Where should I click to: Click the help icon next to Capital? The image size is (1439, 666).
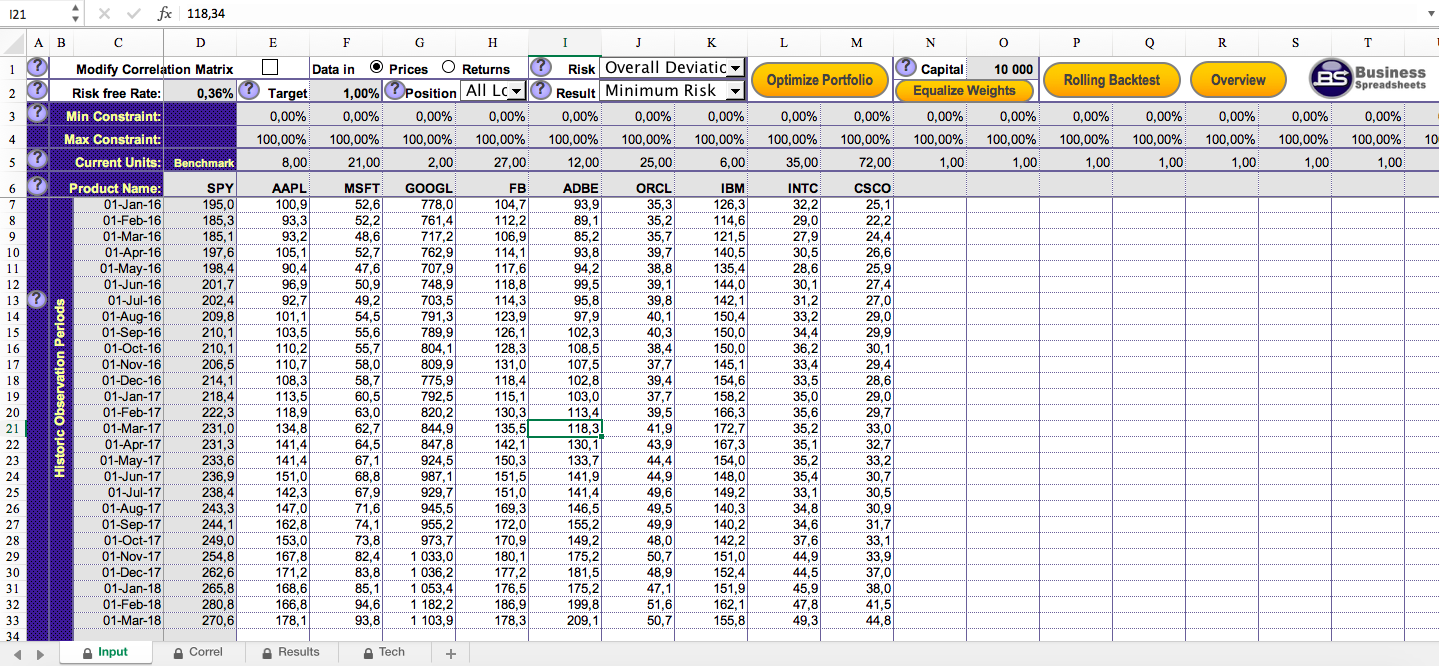pos(906,67)
